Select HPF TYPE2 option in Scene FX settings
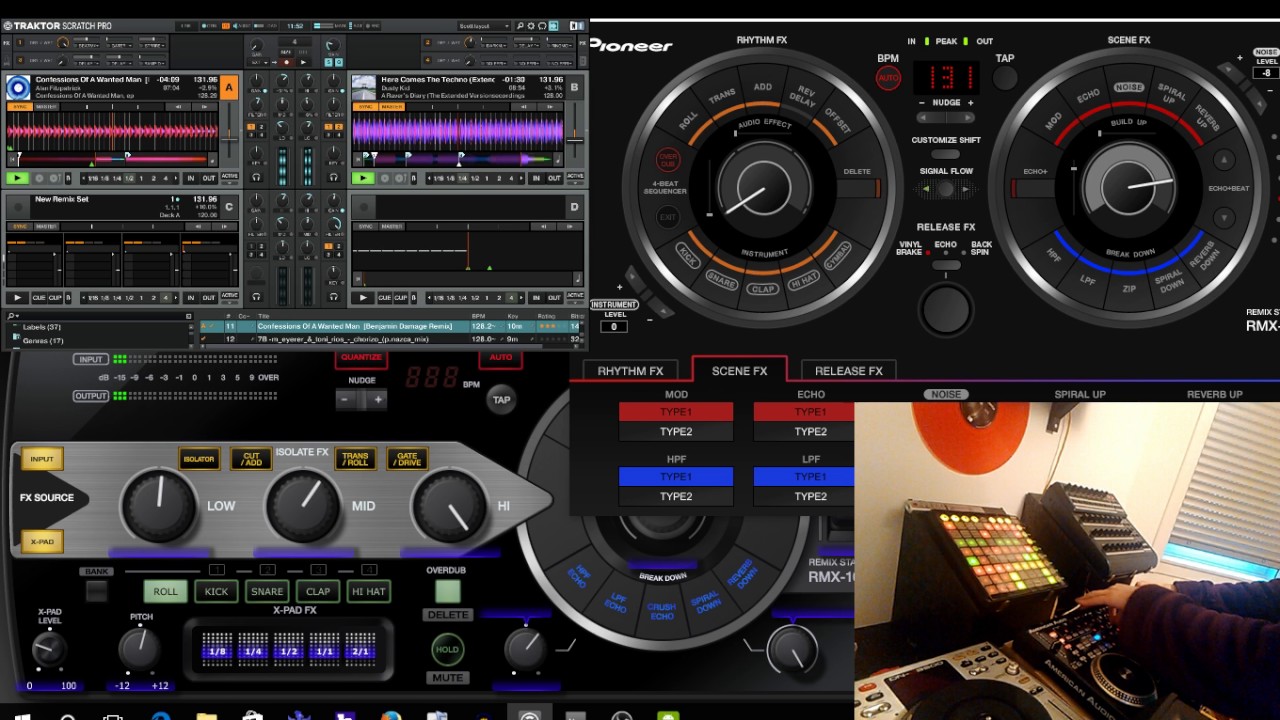 pos(676,496)
